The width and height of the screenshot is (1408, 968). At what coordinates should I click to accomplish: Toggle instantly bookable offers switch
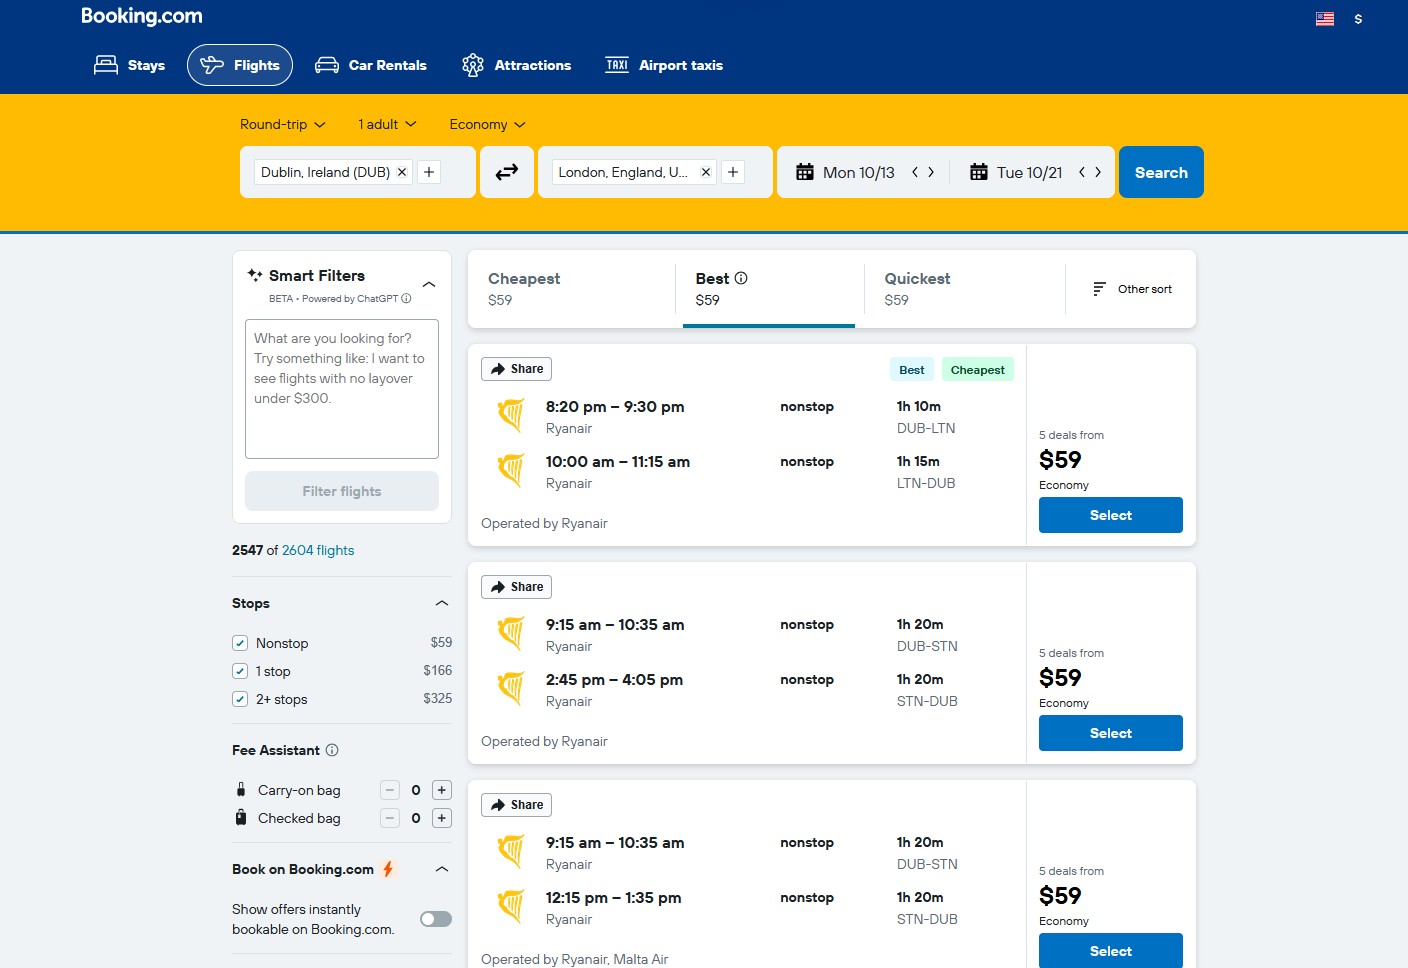click(x=436, y=919)
